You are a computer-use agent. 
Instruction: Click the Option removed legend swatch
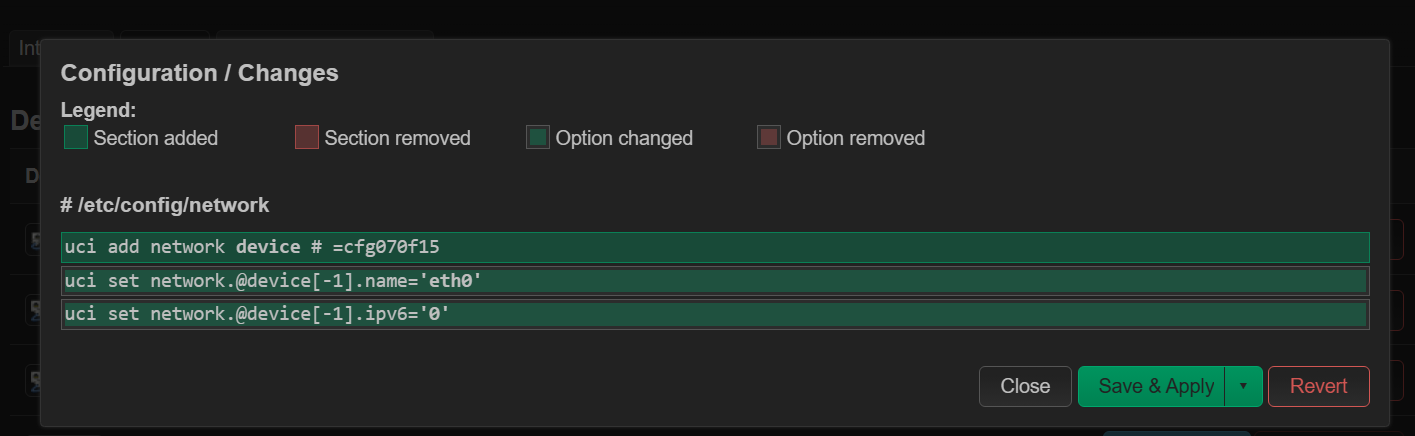(x=769, y=138)
